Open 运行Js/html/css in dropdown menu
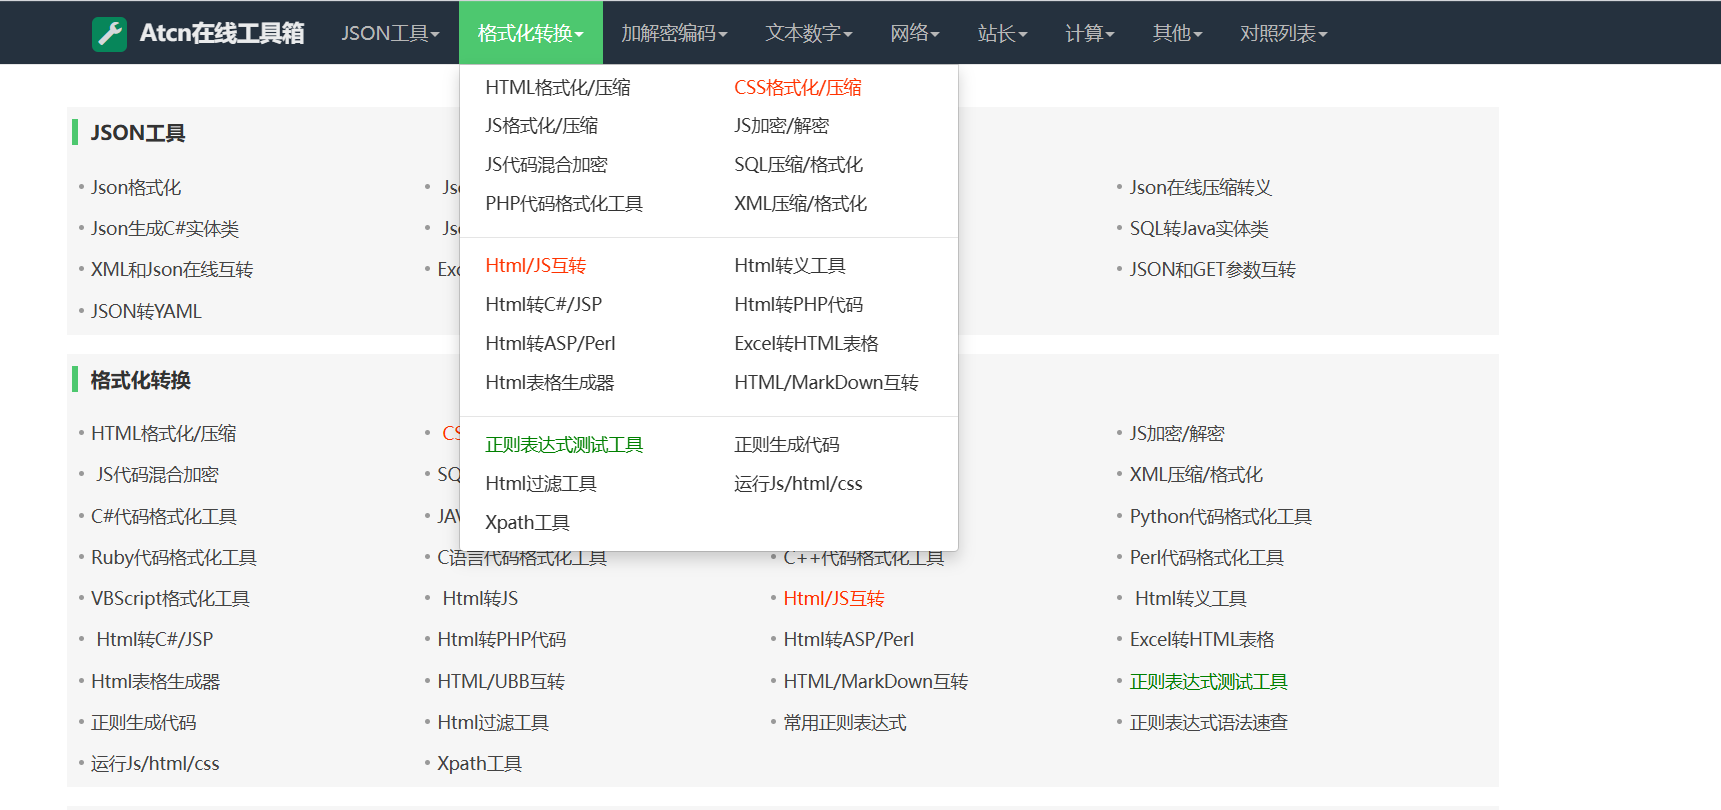 click(x=798, y=483)
